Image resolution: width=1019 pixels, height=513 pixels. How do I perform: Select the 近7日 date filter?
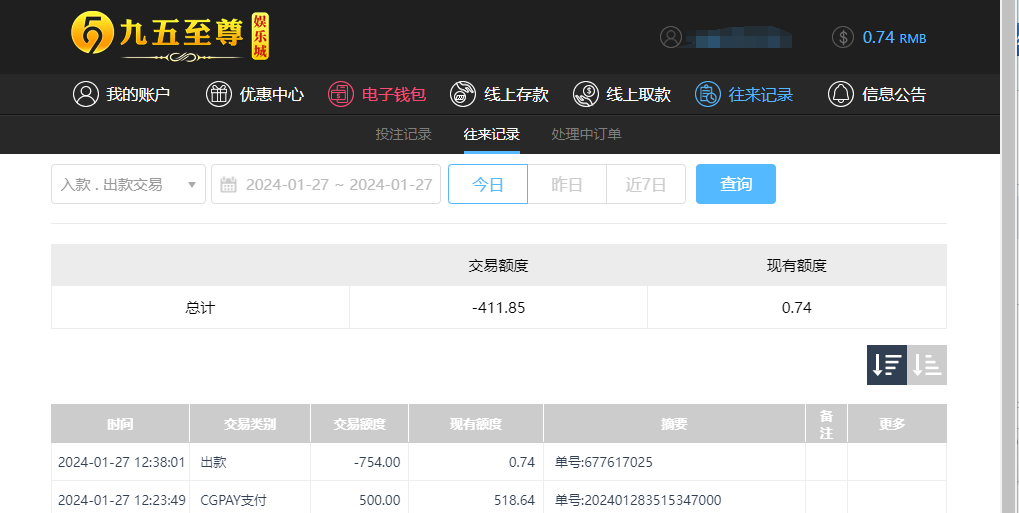pos(646,184)
